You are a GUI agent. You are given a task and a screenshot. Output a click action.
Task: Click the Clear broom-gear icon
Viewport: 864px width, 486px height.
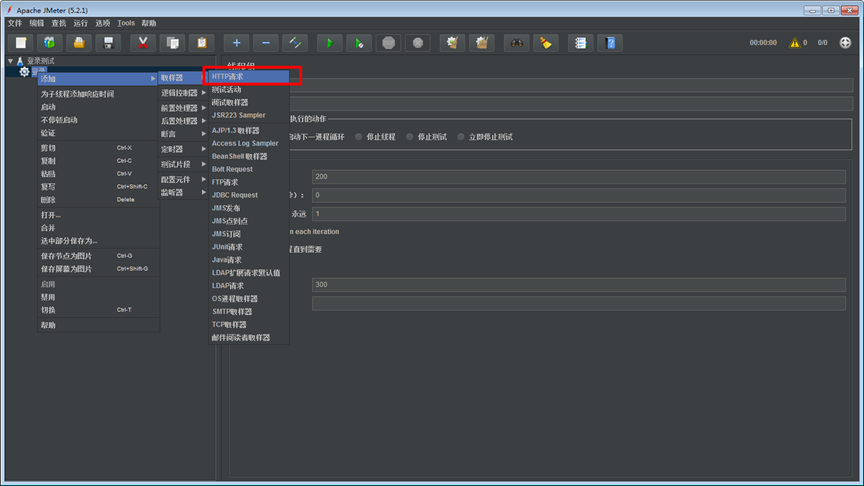pos(452,42)
